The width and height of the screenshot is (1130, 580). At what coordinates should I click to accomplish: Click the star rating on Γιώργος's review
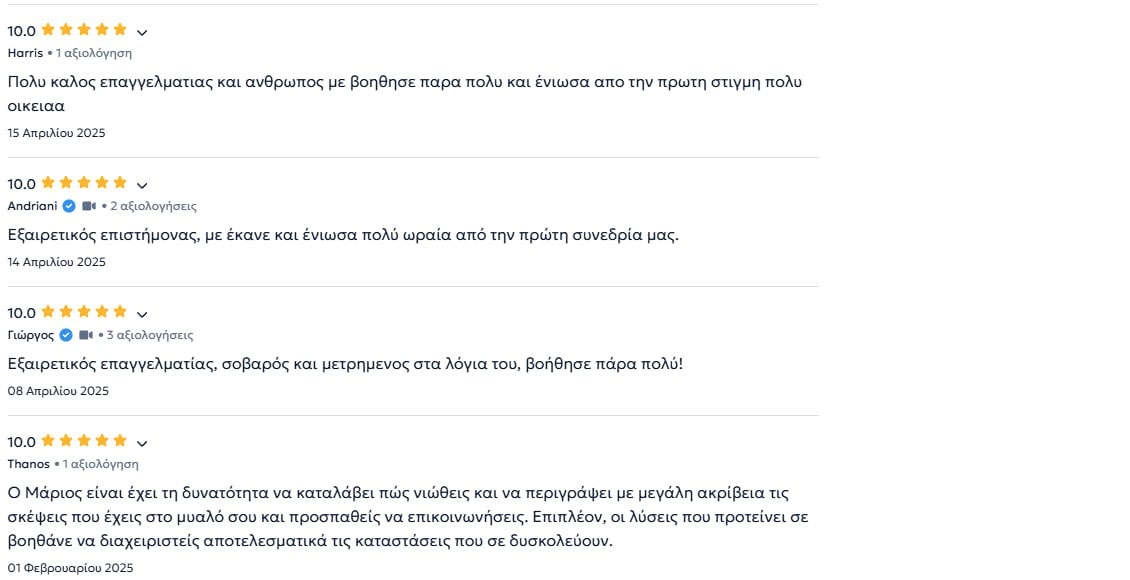click(84, 312)
